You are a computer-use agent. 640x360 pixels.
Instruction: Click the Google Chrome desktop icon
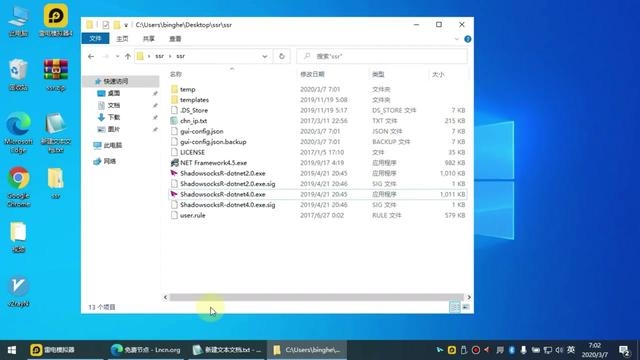click(18, 187)
